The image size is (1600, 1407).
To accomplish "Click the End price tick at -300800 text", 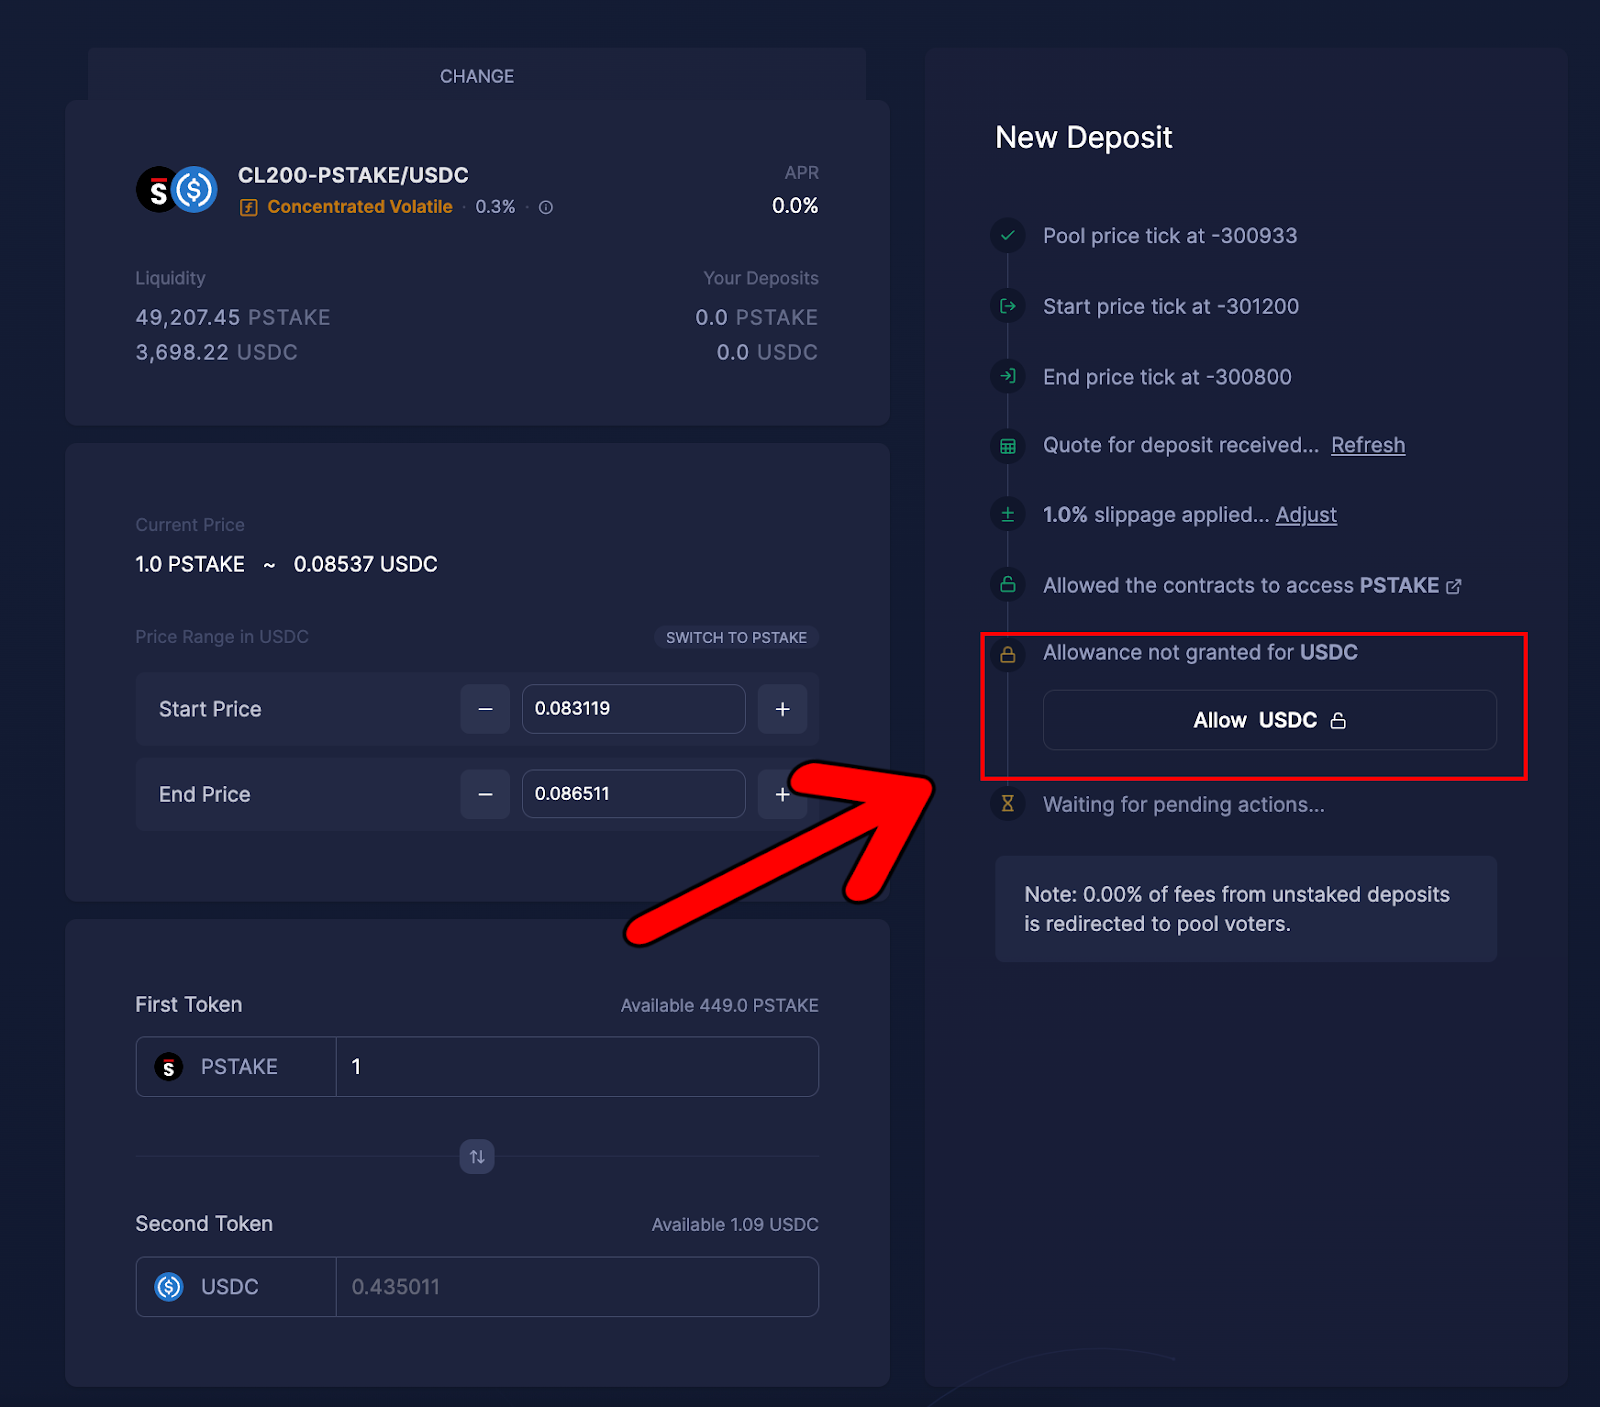I will tap(1167, 377).
